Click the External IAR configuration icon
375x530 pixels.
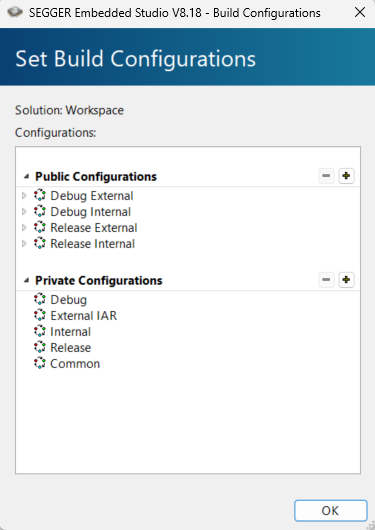[x=40, y=315]
